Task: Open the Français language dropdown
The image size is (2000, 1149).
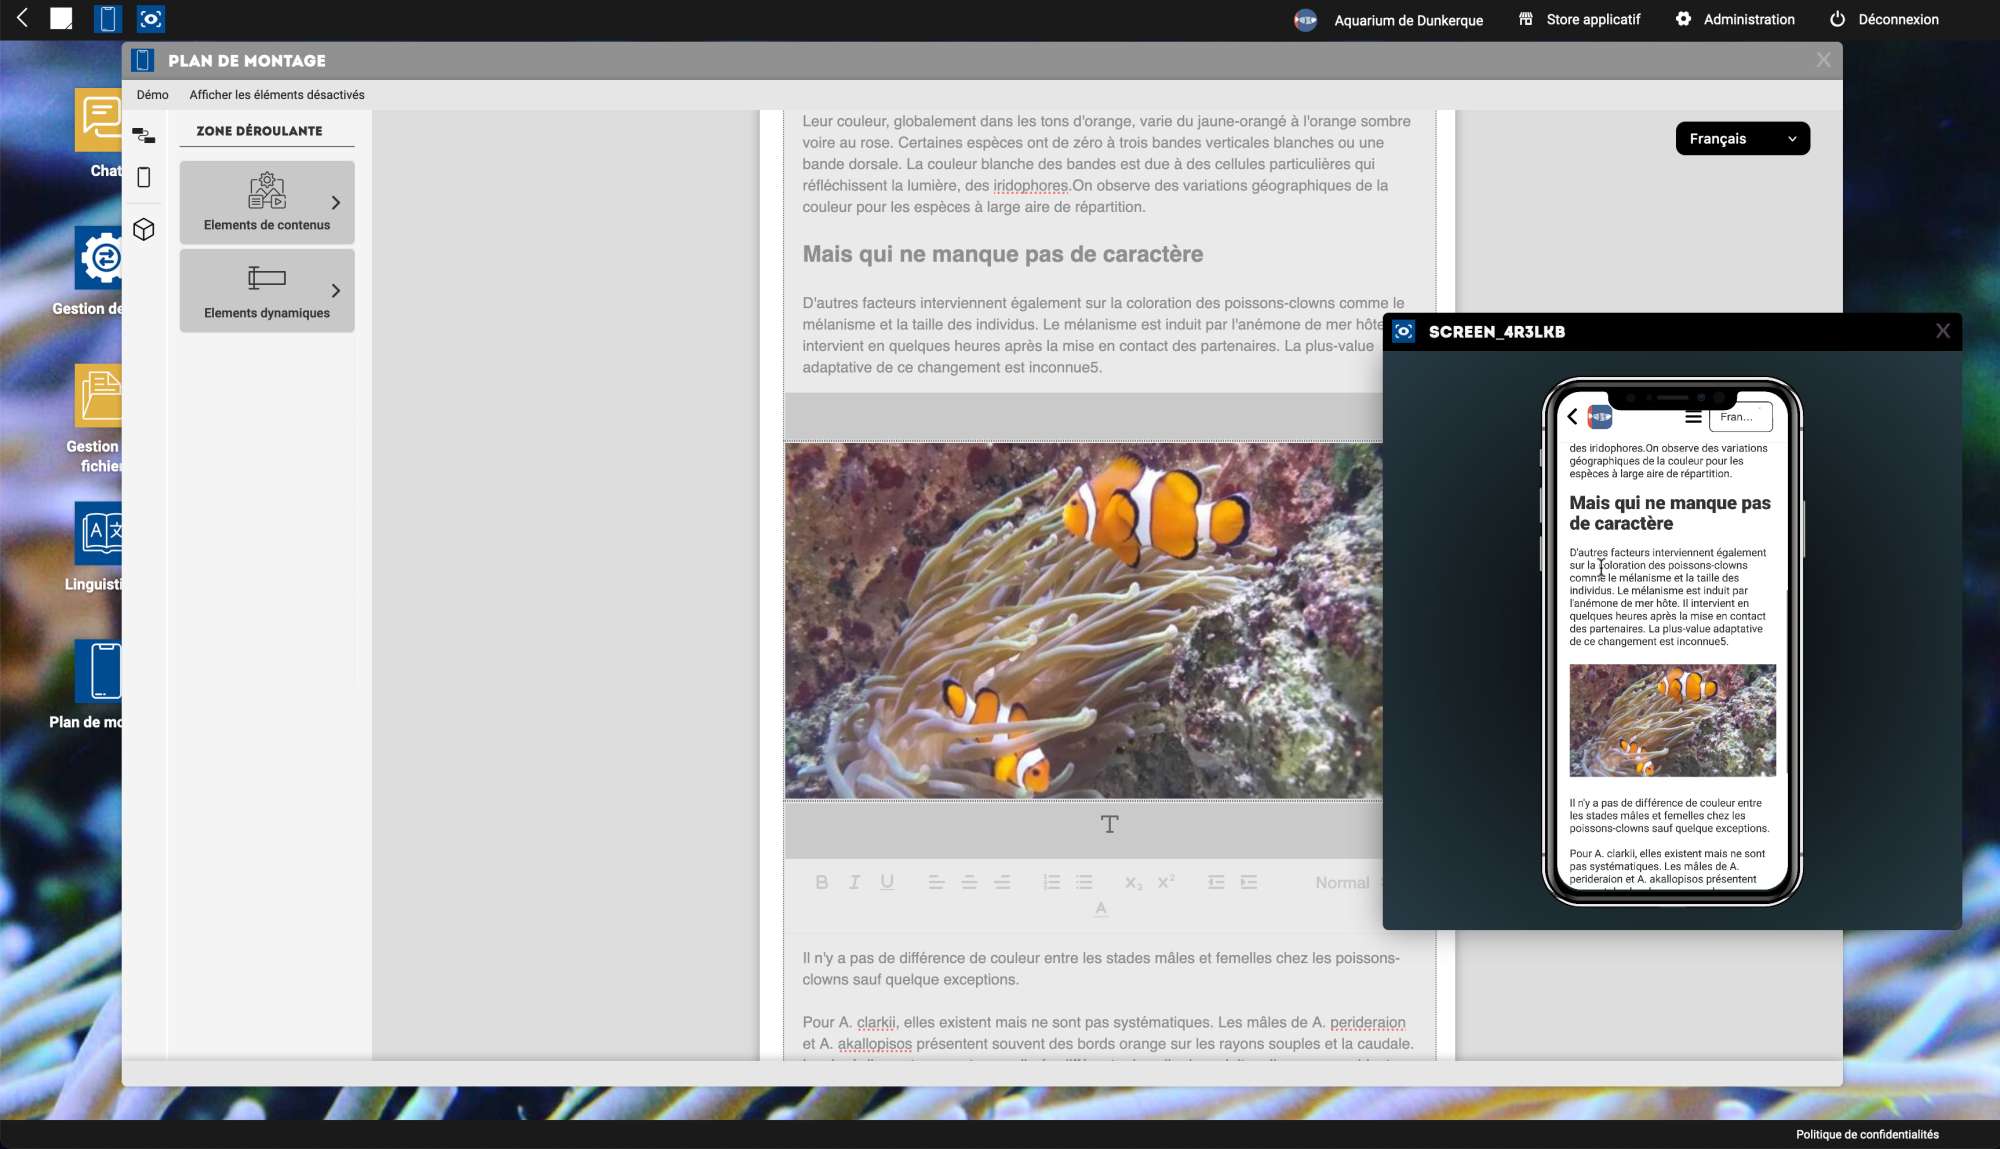Action: [x=1742, y=139]
